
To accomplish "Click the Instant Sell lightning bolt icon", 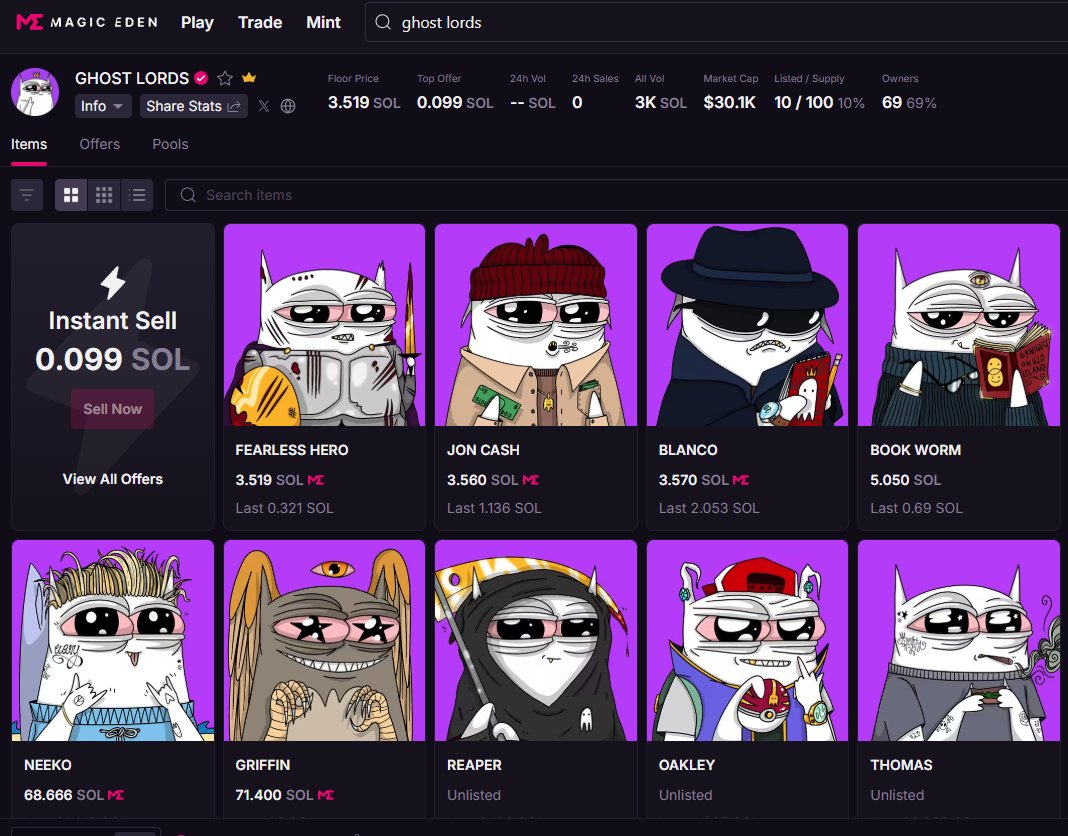I will click(x=113, y=283).
